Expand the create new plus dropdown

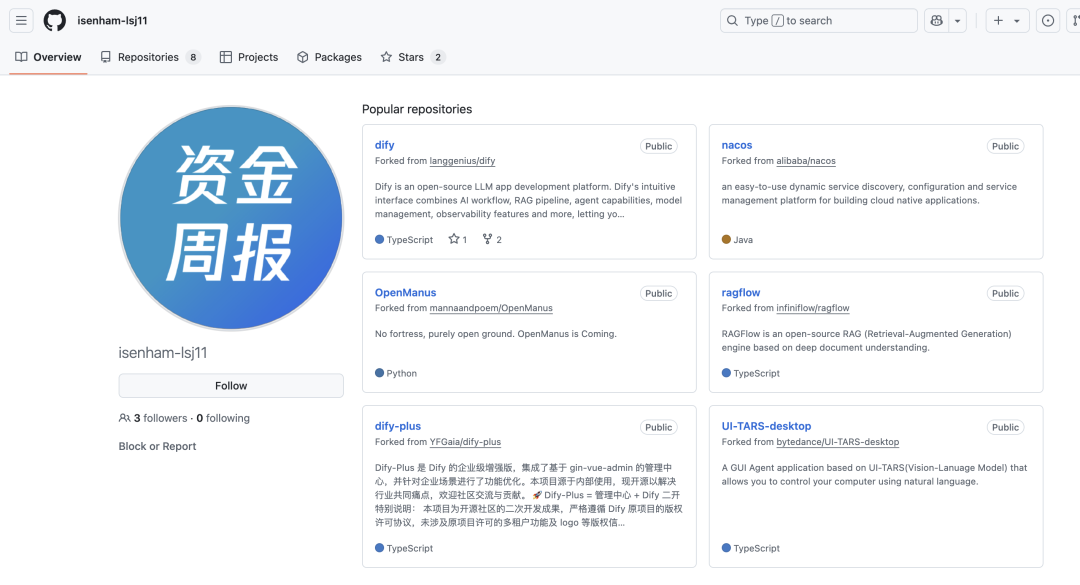coord(1007,21)
